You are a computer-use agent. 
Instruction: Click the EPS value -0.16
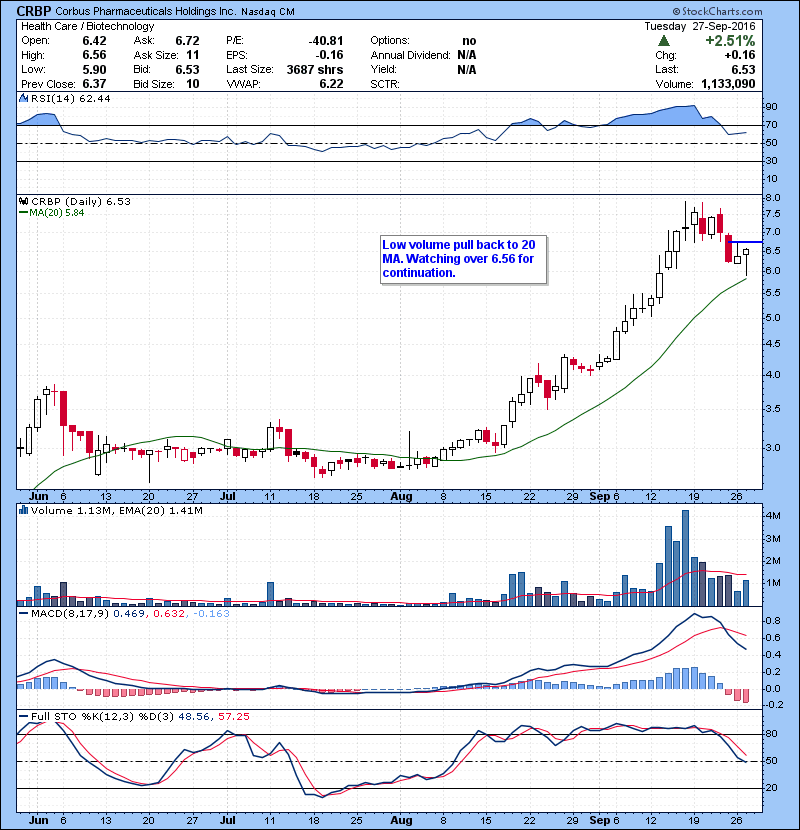[x=329, y=55]
